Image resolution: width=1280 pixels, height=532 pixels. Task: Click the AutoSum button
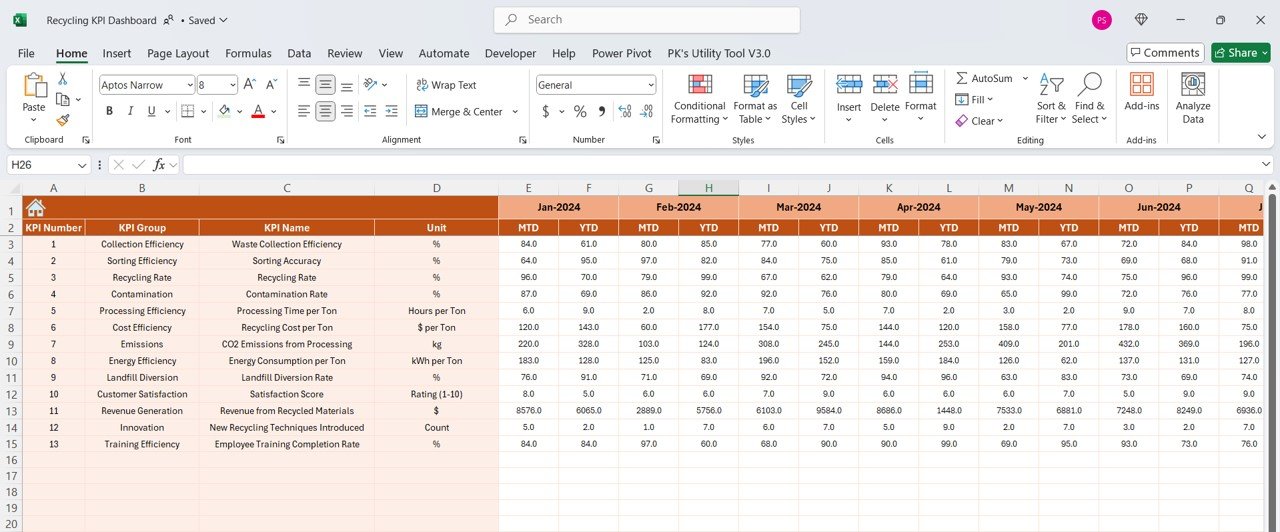(x=983, y=78)
